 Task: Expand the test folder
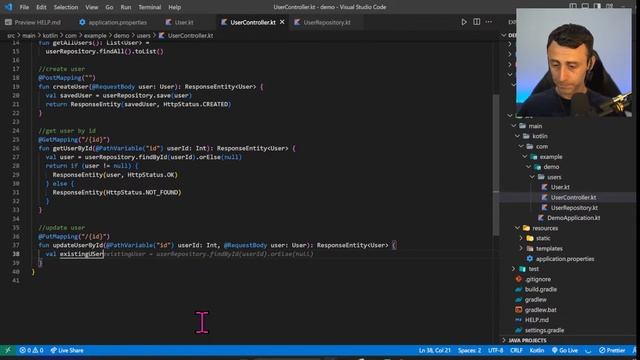click(514, 269)
